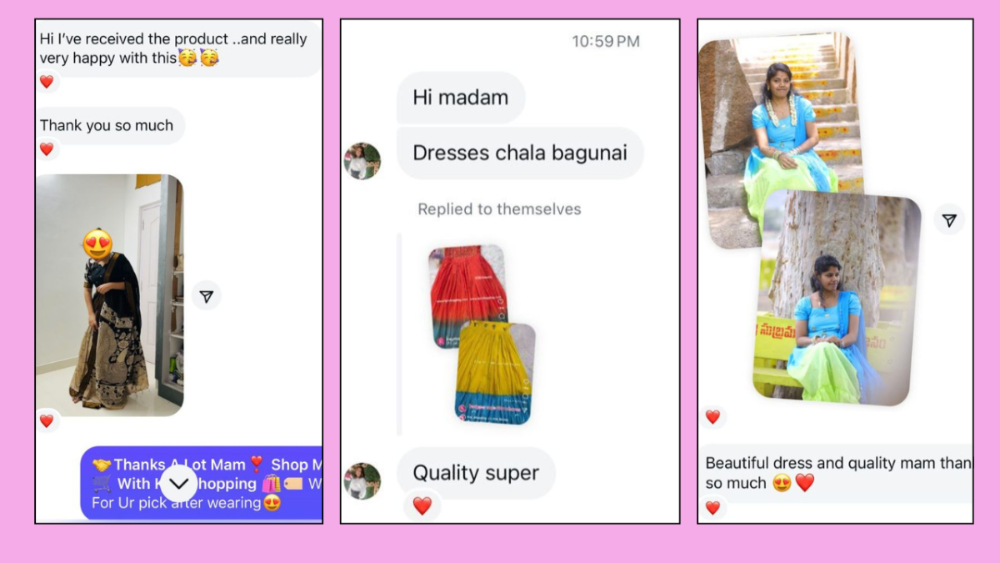Screen dimensions: 1000x563
Task: Tap heart reaction under 'Quality super'
Action: [x=422, y=506]
